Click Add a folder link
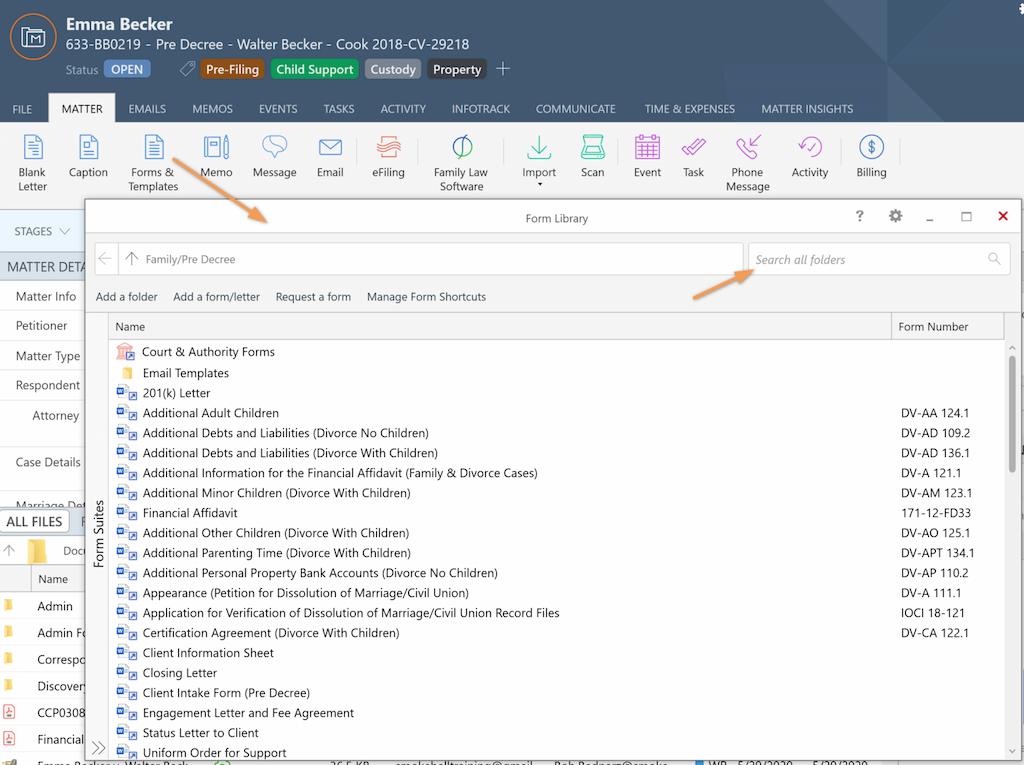 (x=127, y=297)
